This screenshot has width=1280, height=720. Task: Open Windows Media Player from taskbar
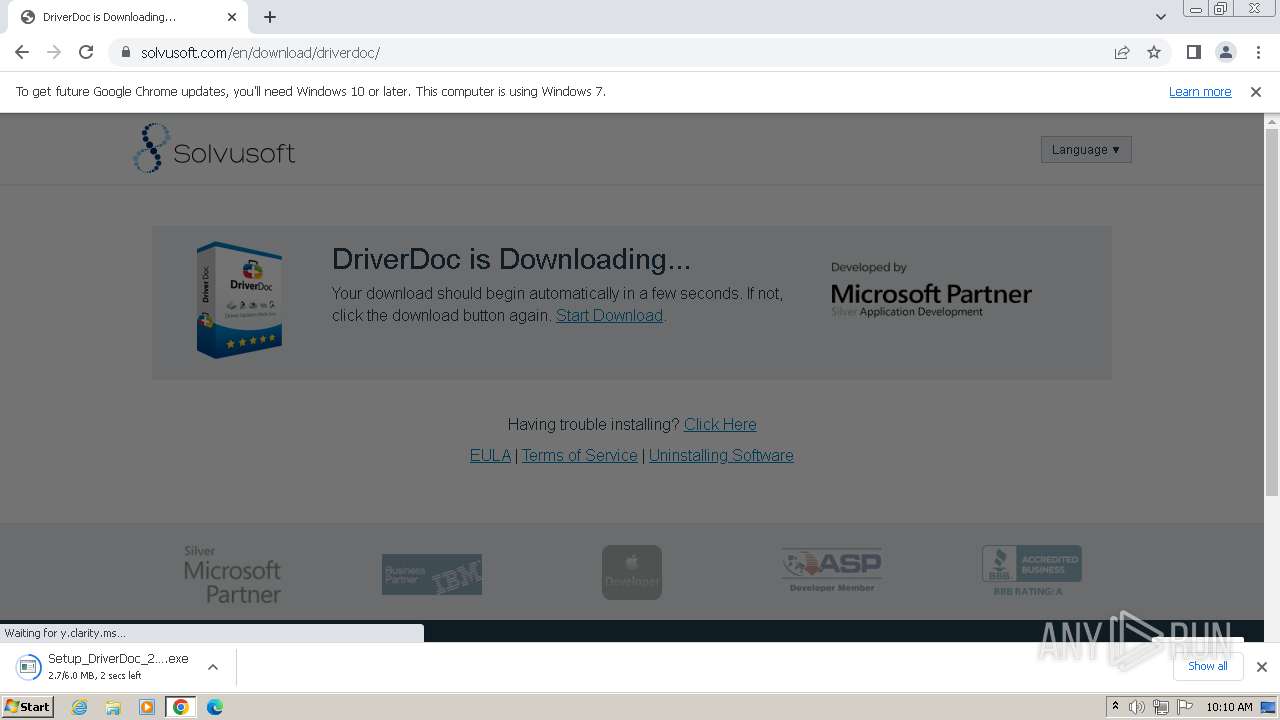pos(147,707)
